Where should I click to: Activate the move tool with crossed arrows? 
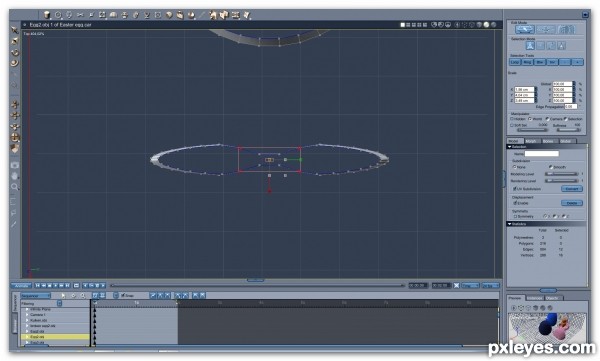(15, 105)
